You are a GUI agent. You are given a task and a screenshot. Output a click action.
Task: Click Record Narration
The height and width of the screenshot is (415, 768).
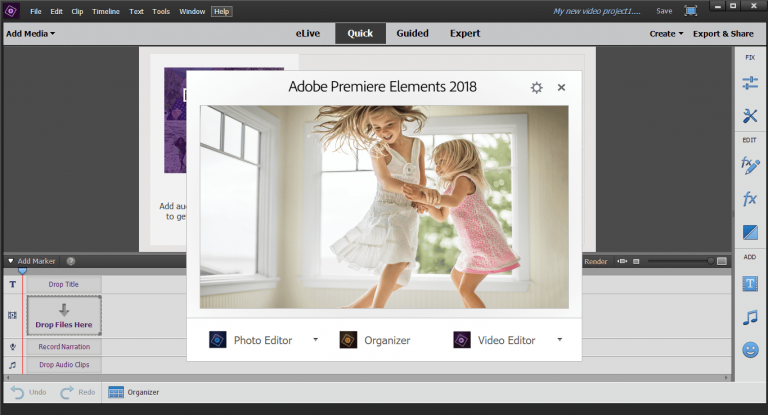point(64,346)
